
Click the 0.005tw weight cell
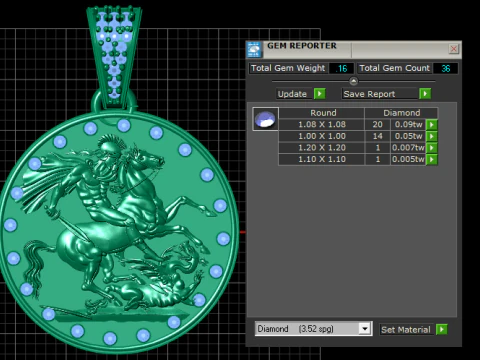(408, 159)
